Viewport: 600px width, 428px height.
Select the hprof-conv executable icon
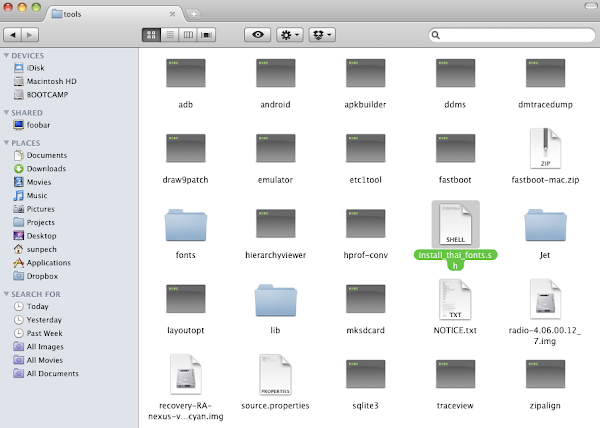(365, 223)
